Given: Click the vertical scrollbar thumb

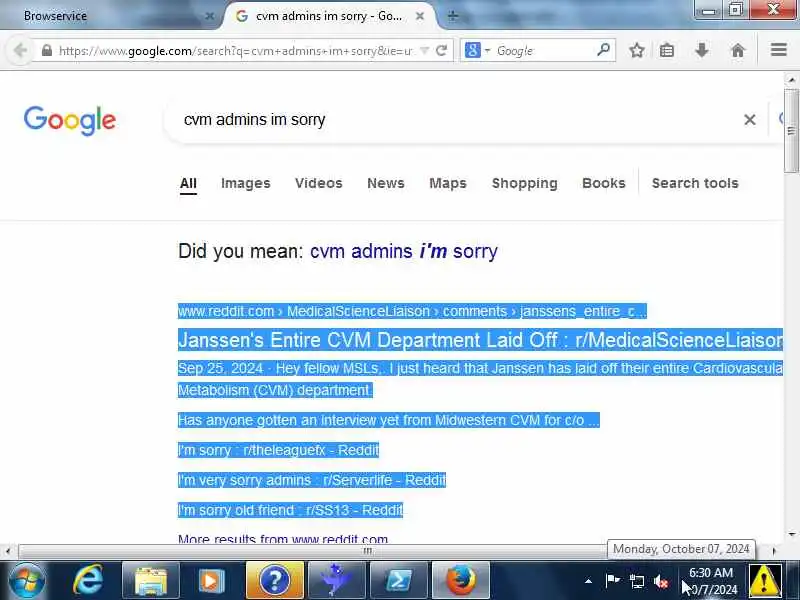Looking at the screenshot, I should 791,131.
